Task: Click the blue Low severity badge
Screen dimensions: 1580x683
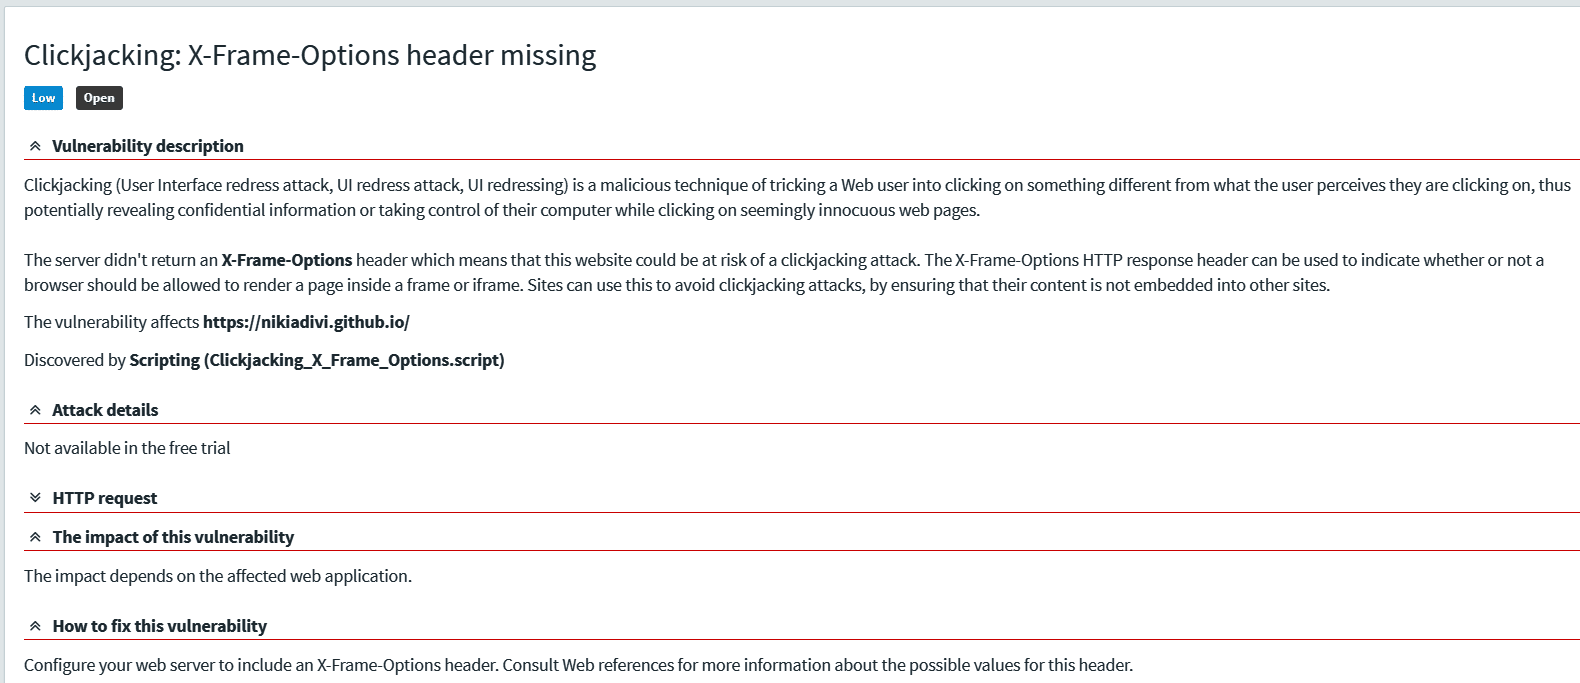Action: coord(43,98)
